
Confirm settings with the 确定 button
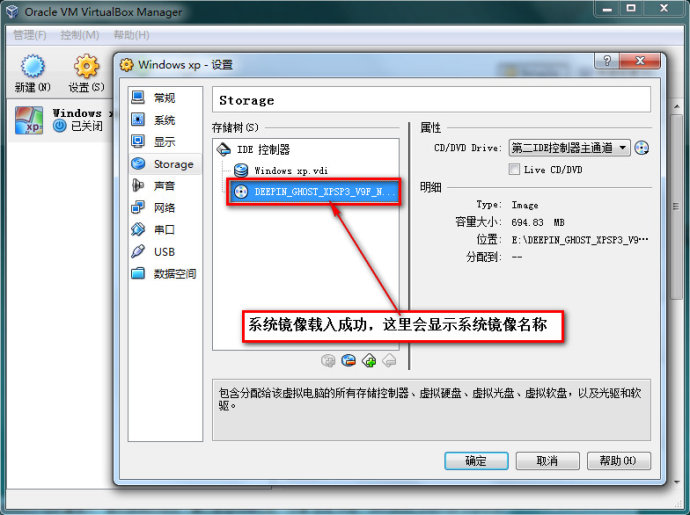tap(476, 461)
